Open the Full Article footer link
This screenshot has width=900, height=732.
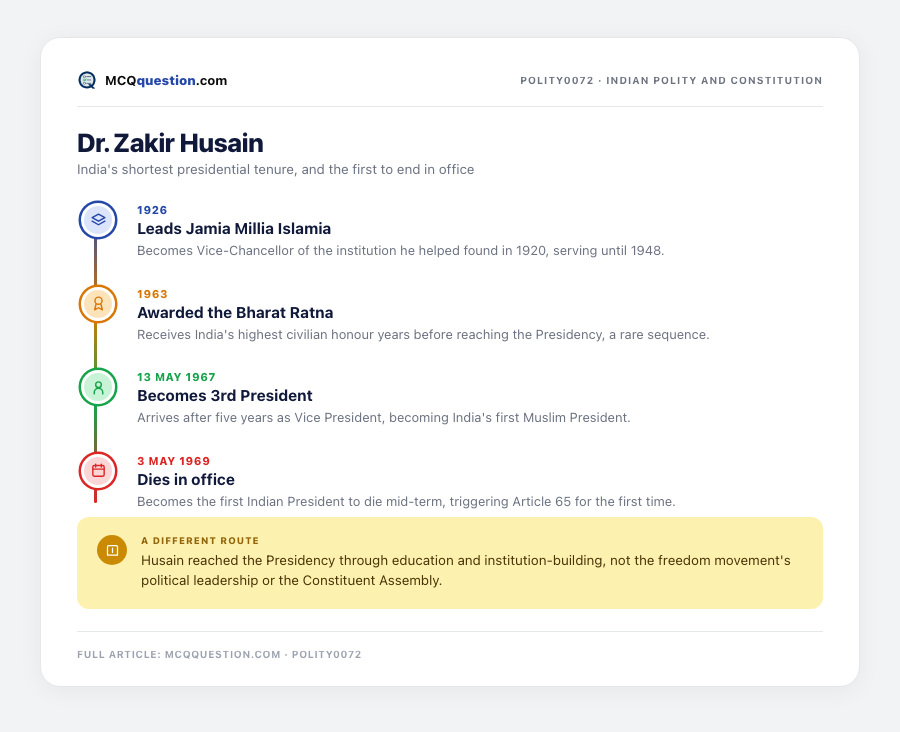[x=219, y=654]
